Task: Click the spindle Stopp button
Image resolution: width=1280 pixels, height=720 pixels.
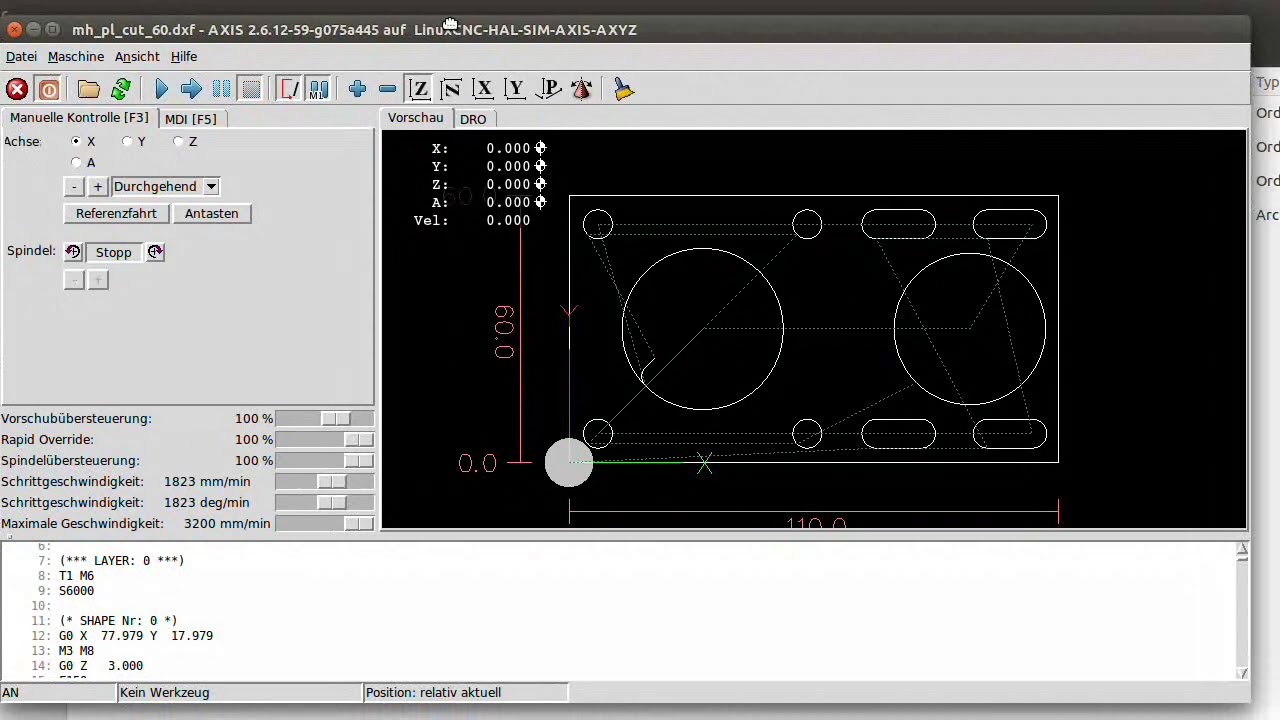Action: (114, 252)
